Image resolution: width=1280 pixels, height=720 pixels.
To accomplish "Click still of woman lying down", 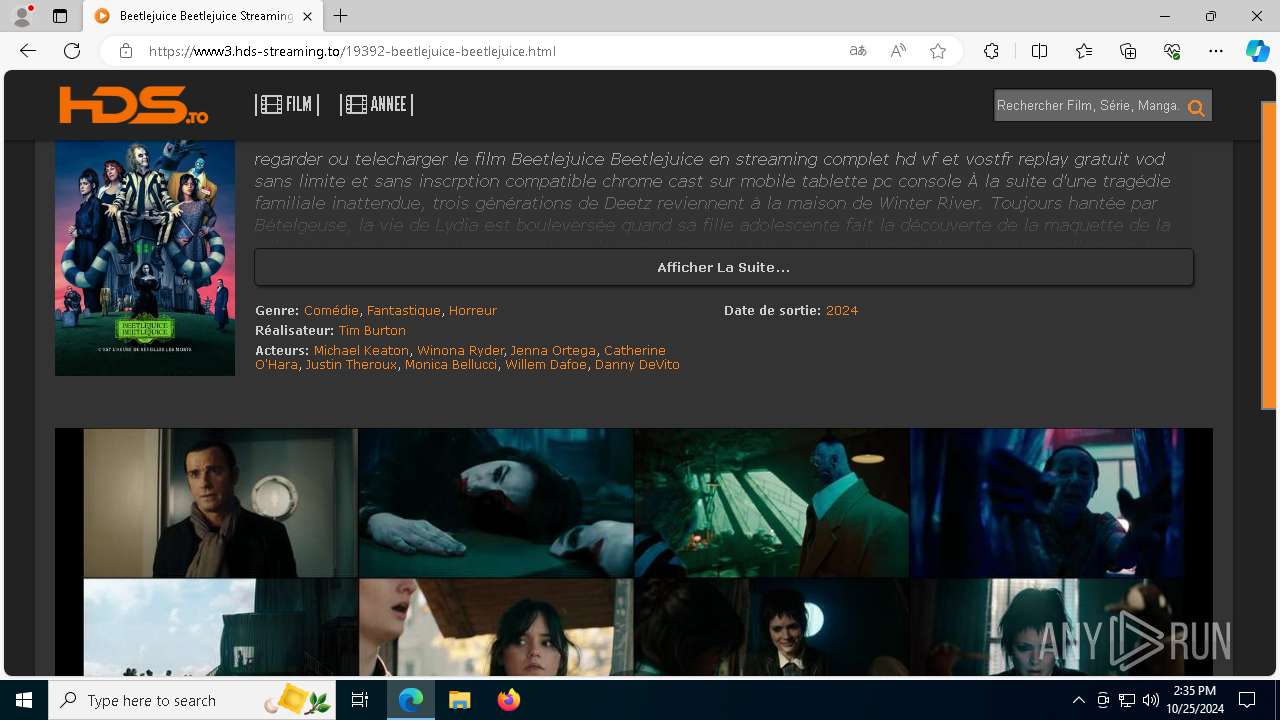I will tap(496, 503).
